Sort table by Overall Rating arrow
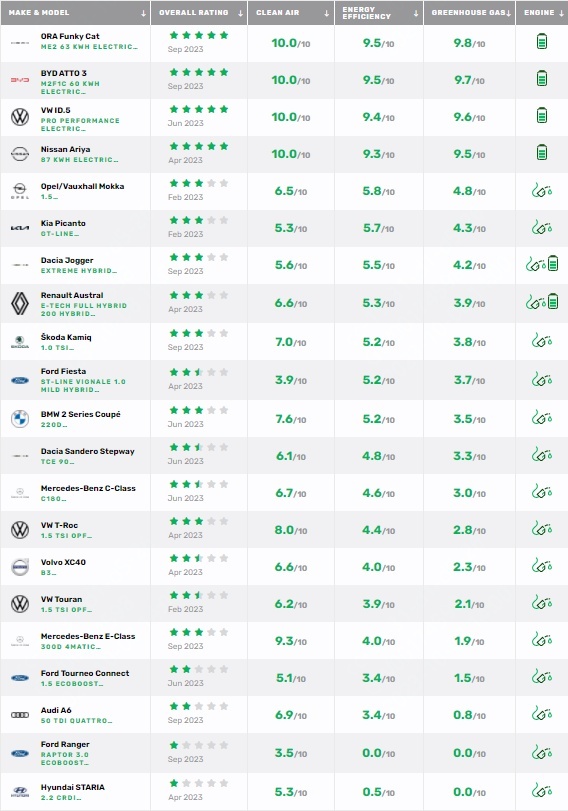568x811 pixels. click(x=241, y=13)
